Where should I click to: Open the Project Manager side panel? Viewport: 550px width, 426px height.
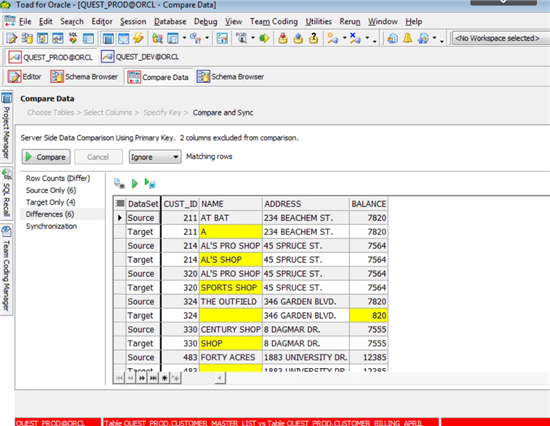coord(7,126)
